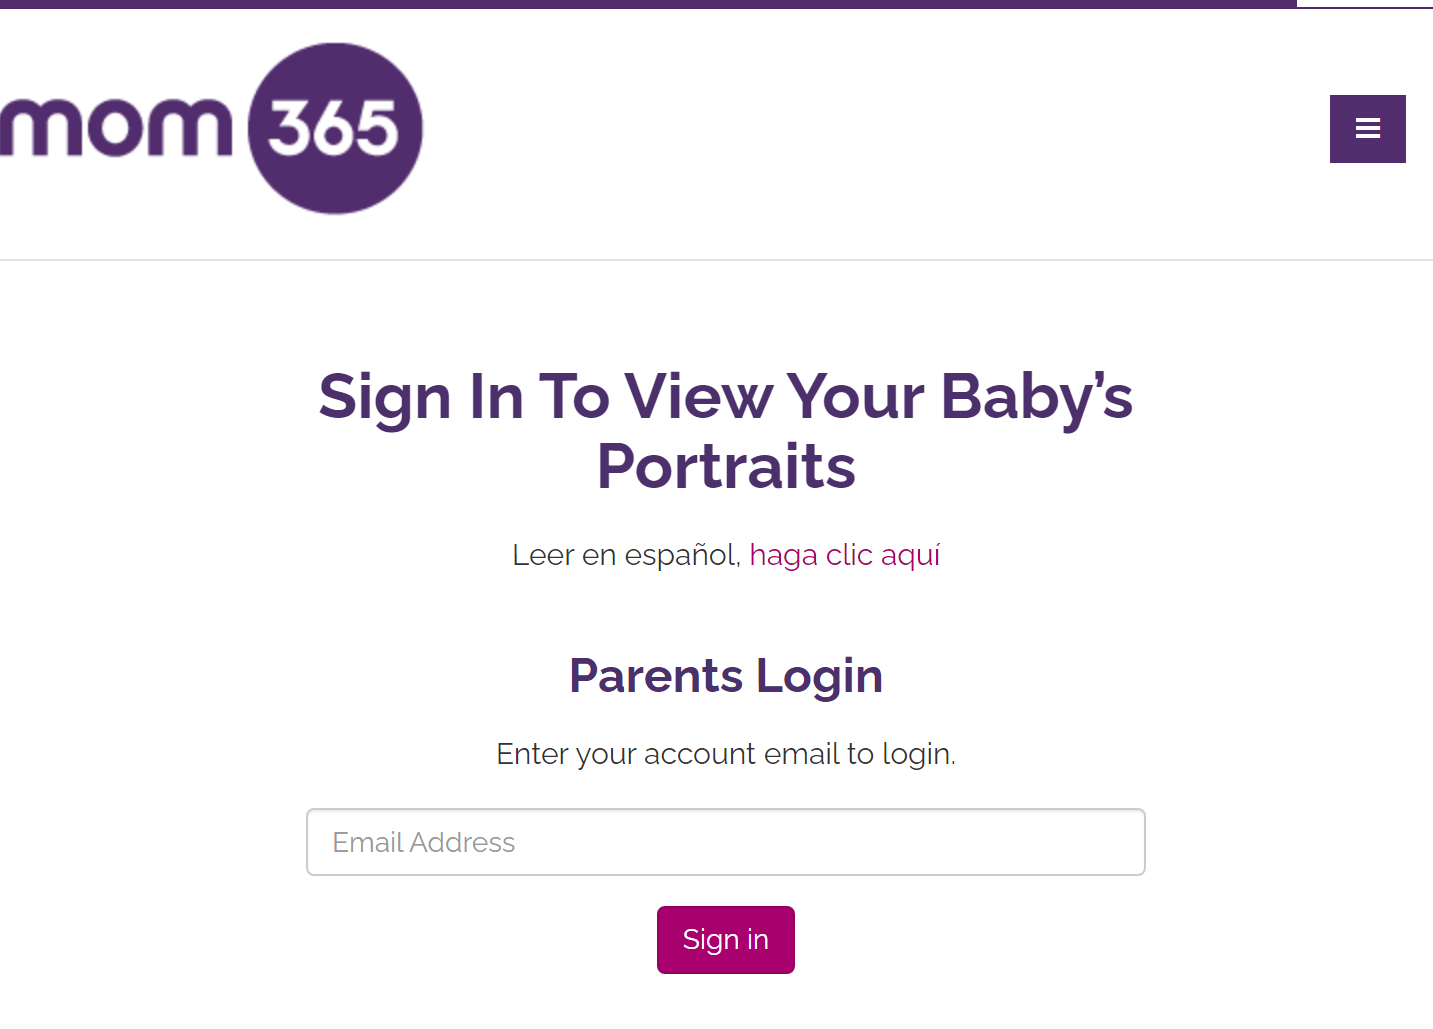Open the Spanish version via 'haga clic aquí'
1433x1029 pixels.
click(845, 554)
